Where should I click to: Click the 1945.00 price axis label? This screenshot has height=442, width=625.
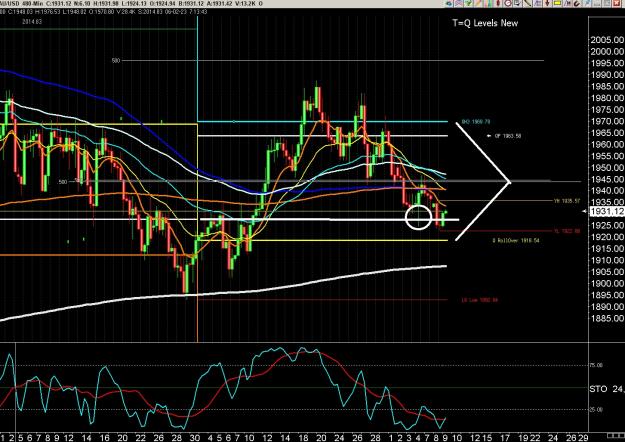pyautogui.click(x=607, y=179)
